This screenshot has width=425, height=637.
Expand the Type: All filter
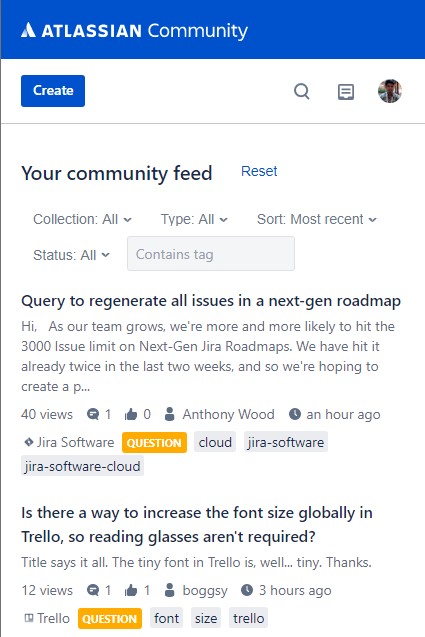(194, 219)
